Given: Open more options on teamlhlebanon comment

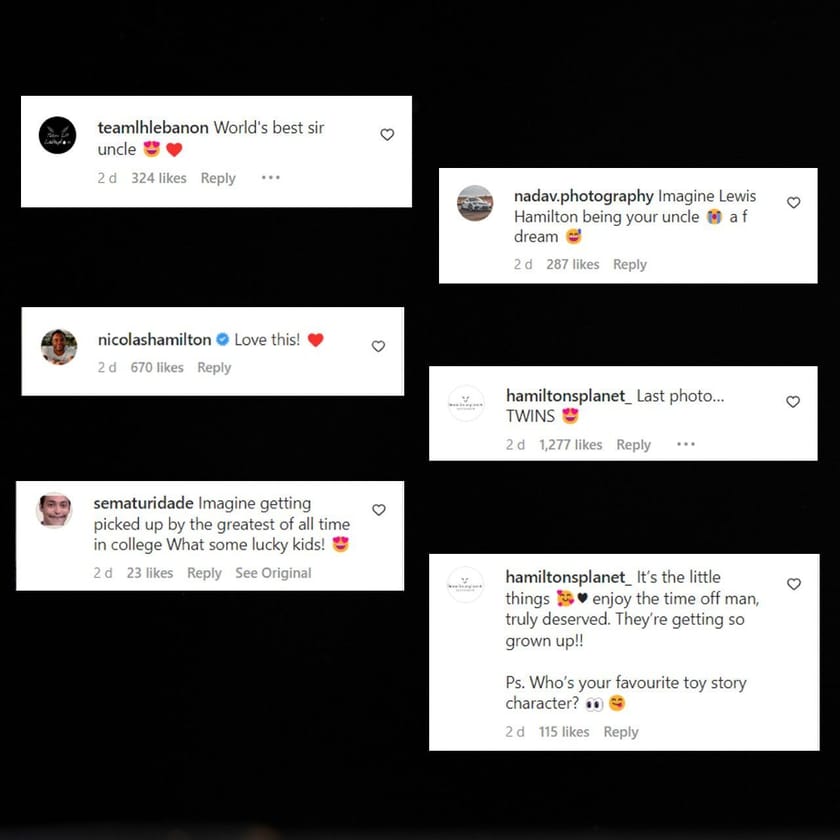Looking at the screenshot, I should click(271, 177).
